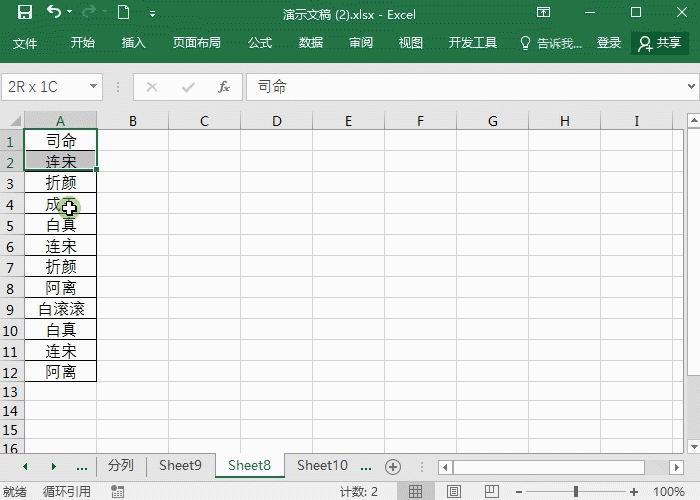Click the Save icon in title bar
Viewport: 700px width, 500px height.
coord(25,13)
